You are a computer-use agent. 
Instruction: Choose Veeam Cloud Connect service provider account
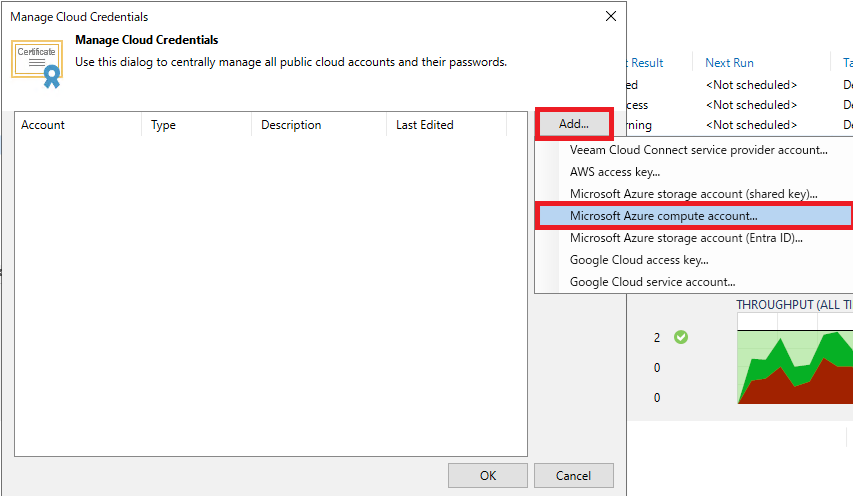(x=699, y=150)
